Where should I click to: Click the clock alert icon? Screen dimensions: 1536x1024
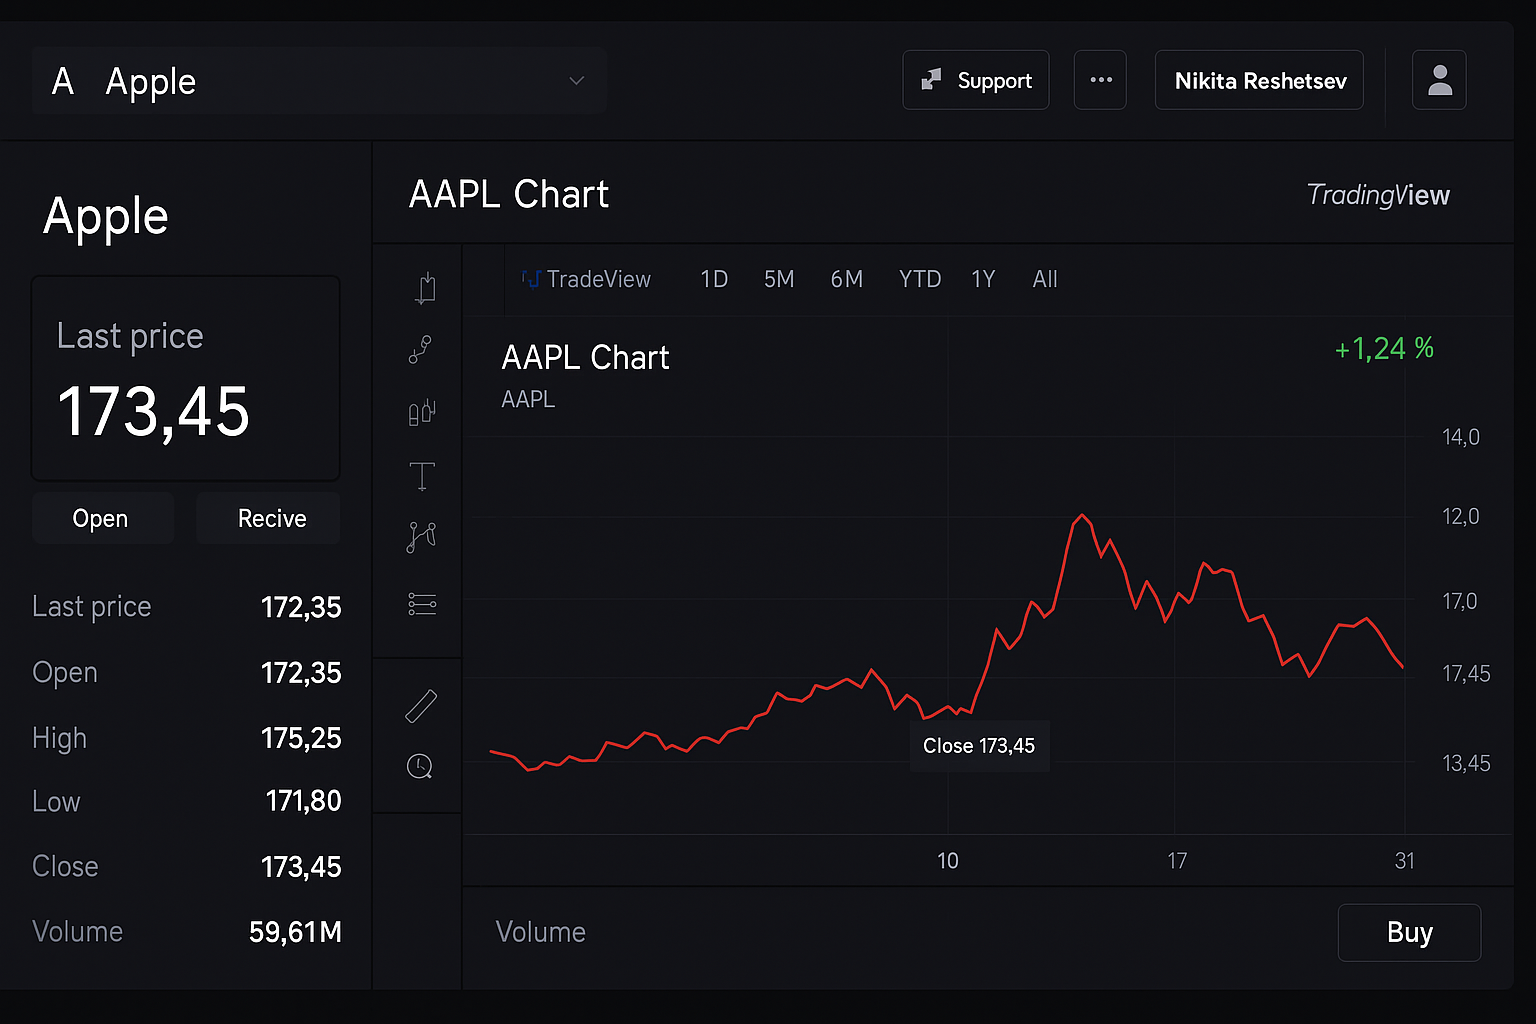[420, 767]
